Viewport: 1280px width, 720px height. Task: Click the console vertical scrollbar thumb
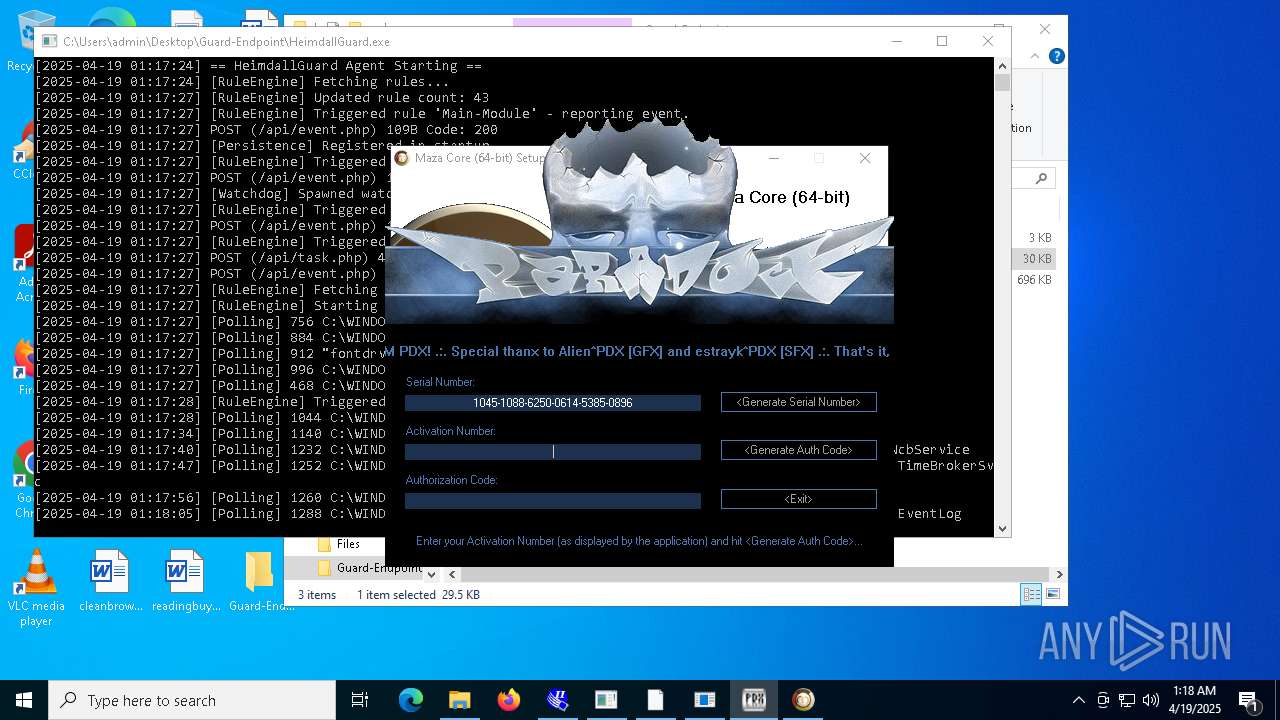coord(1002,83)
